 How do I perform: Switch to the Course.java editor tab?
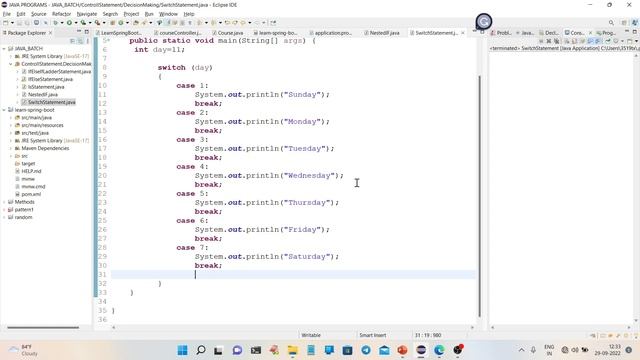228,33
